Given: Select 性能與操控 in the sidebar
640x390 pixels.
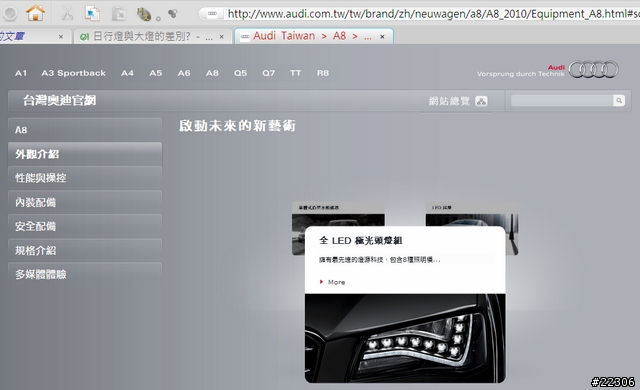Looking at the screenshot, I should click(x=85, y=178).
